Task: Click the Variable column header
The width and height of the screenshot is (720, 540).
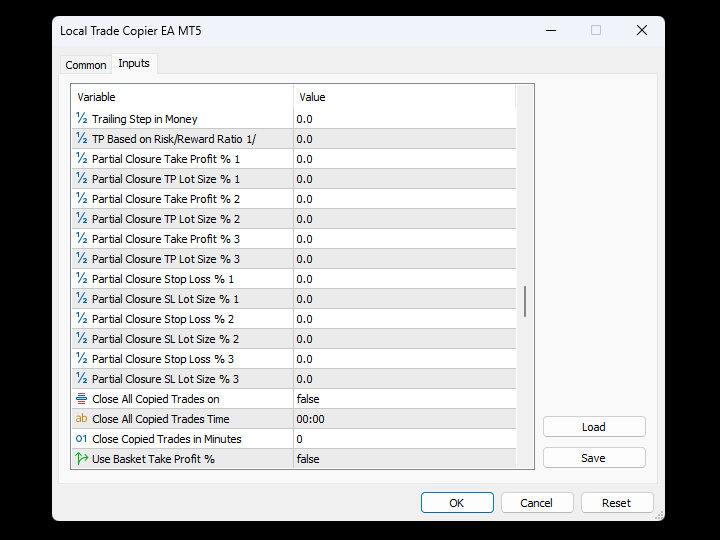Action: click(x=183, y=97)
